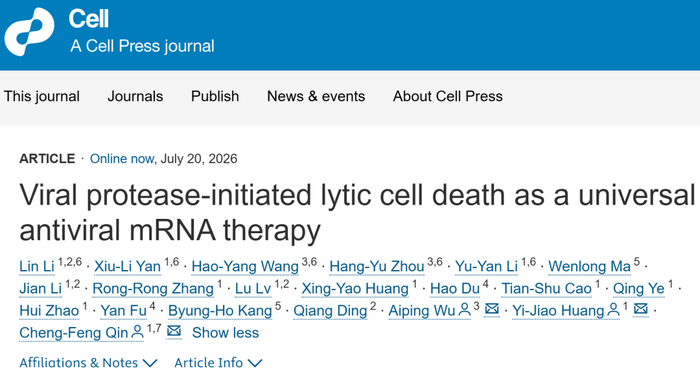This screenshot has height=375, width=700.
Task: Click the Cell Press logo icon
Action: pyautogui.click(x=29, y=31)
